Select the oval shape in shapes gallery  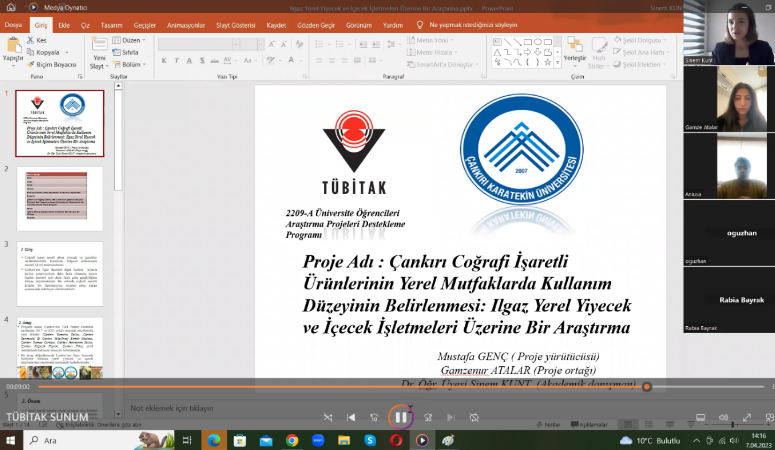(x=537, y=42)
